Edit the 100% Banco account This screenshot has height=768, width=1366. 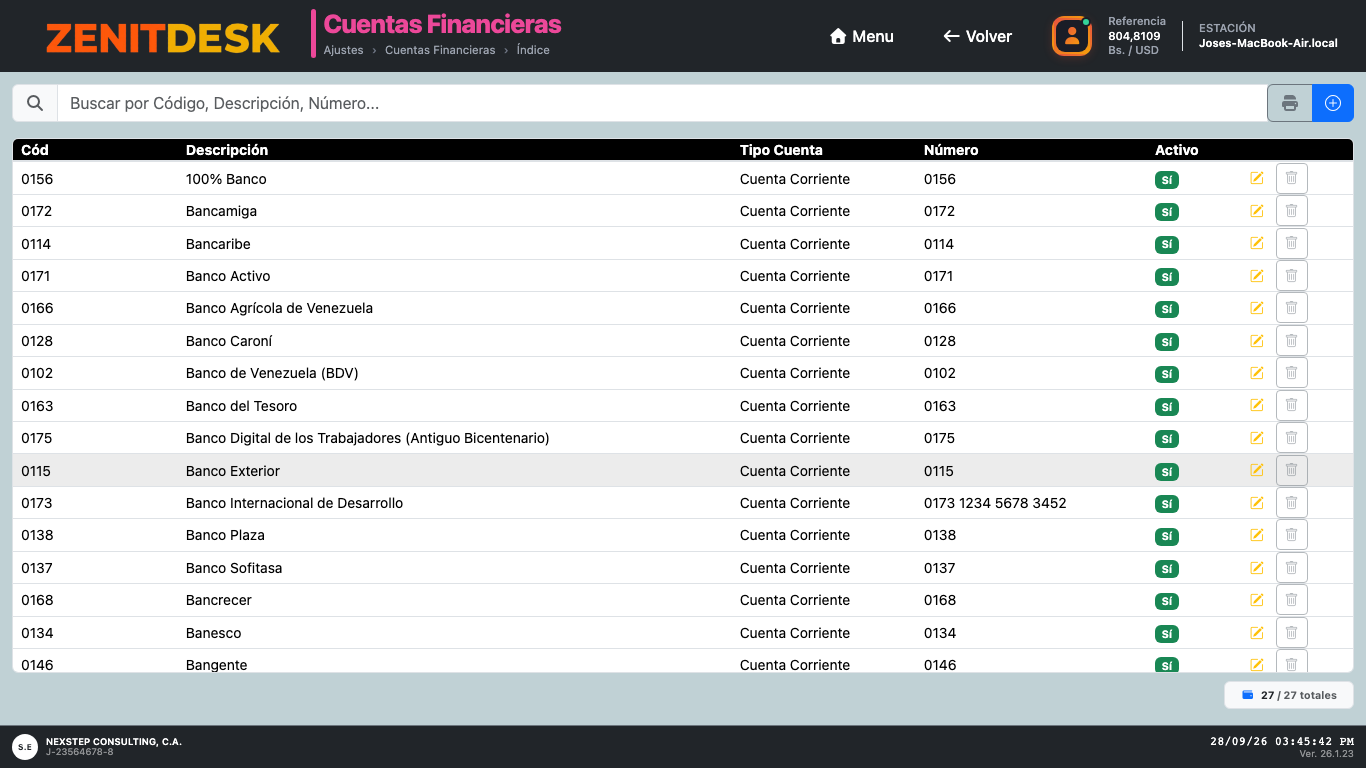tap(1257, 178)
